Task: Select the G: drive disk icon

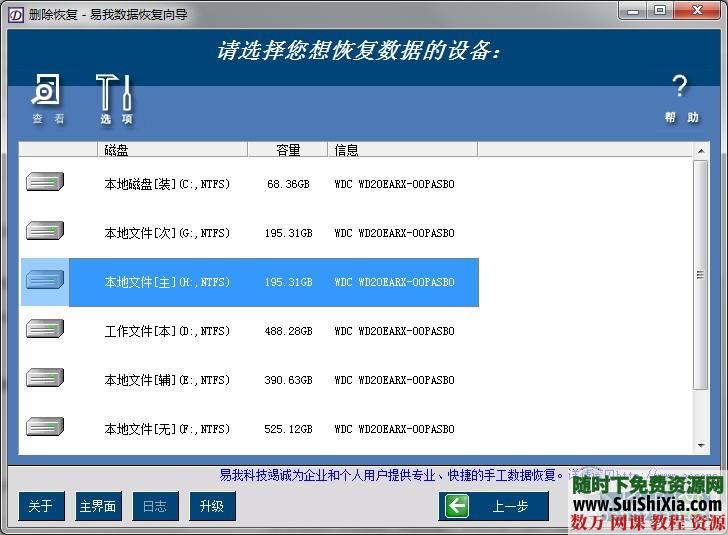Action: point(45,232)
